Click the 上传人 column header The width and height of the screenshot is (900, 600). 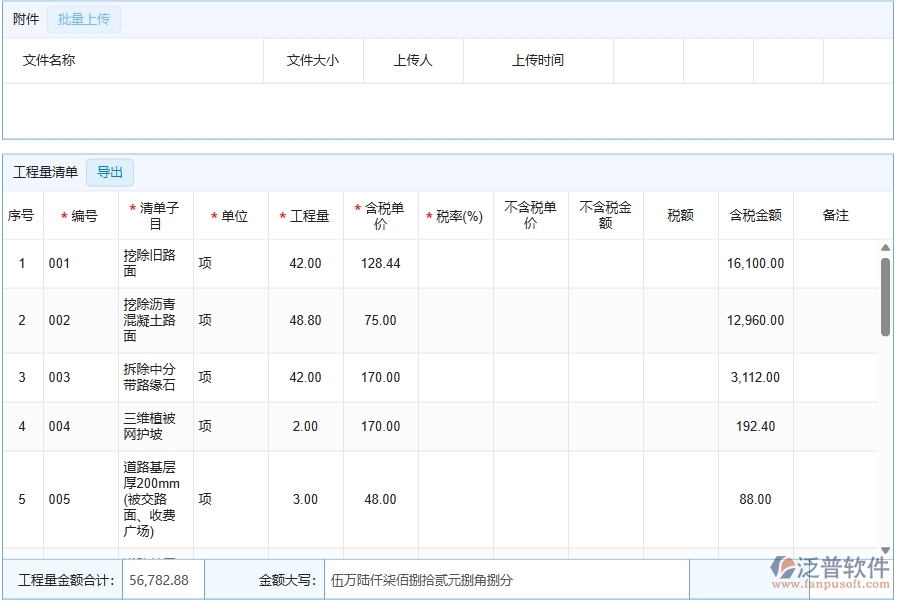412,60
